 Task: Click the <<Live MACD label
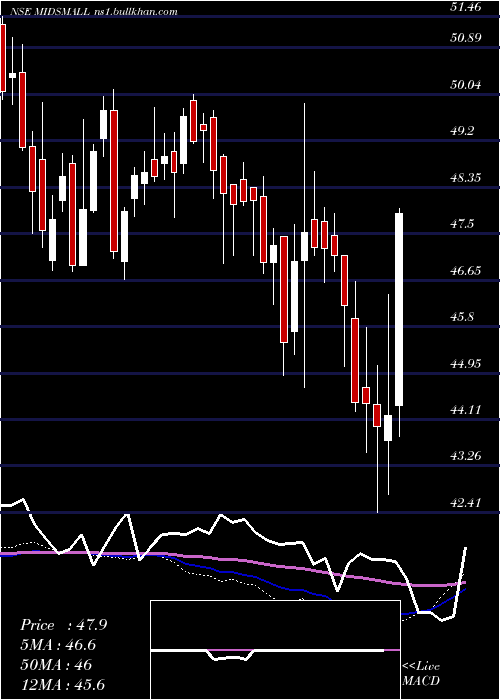tap(421, 673)
